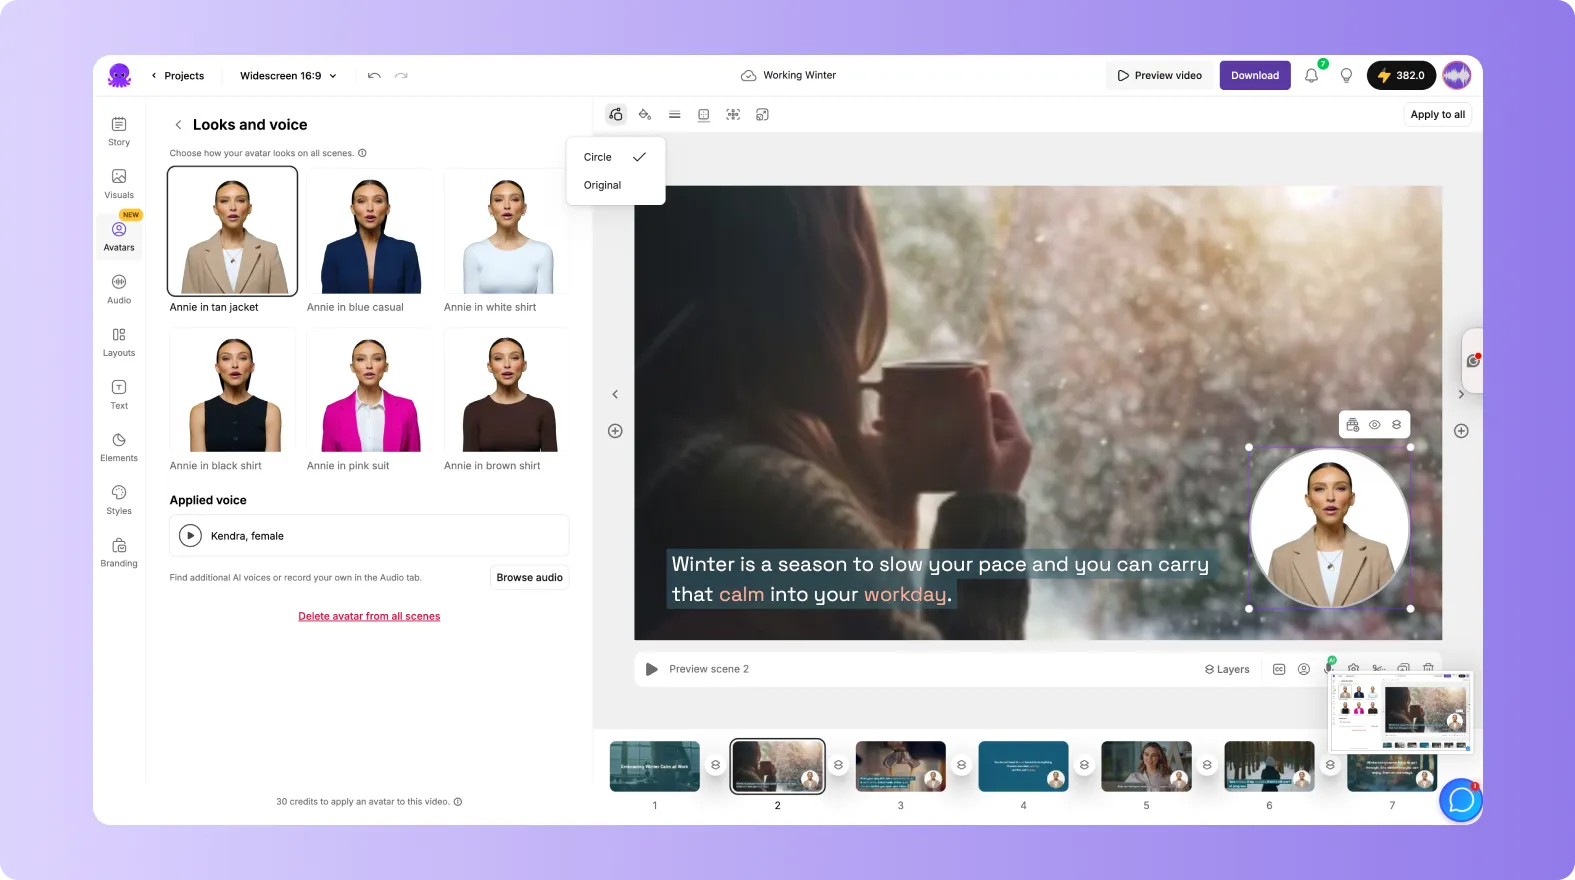Open the live chat support bubble

[x=1461, y=800]
